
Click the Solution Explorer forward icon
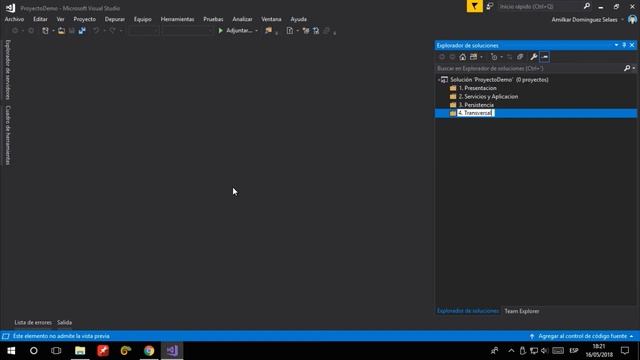point(452,57)
